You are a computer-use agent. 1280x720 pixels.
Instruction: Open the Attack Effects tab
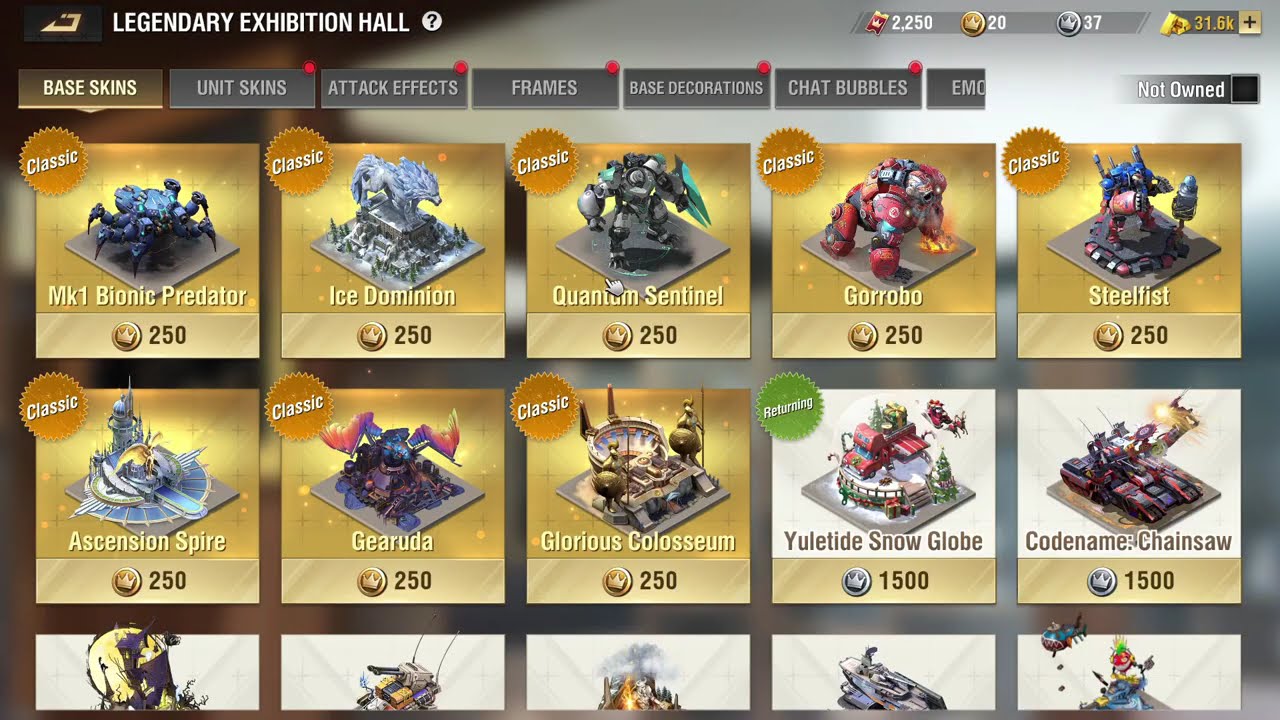(x=393, y=88)
